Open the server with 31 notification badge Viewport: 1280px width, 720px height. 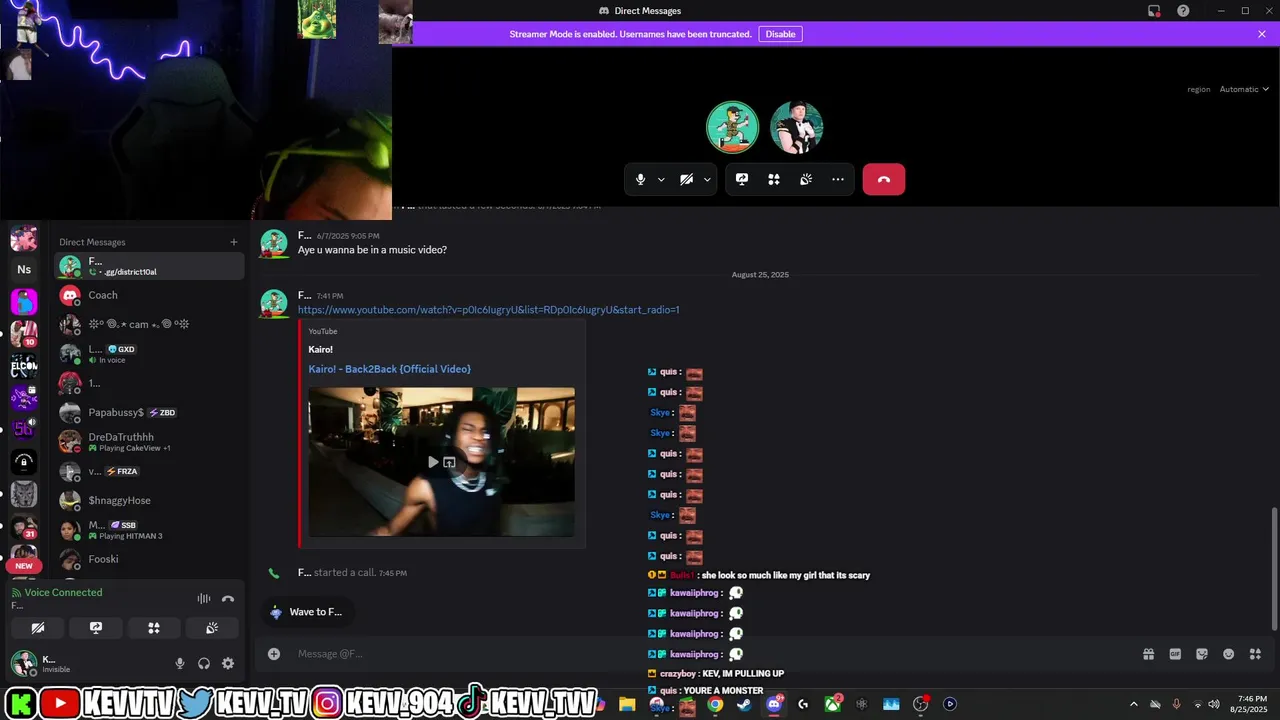tap(24, 526)
